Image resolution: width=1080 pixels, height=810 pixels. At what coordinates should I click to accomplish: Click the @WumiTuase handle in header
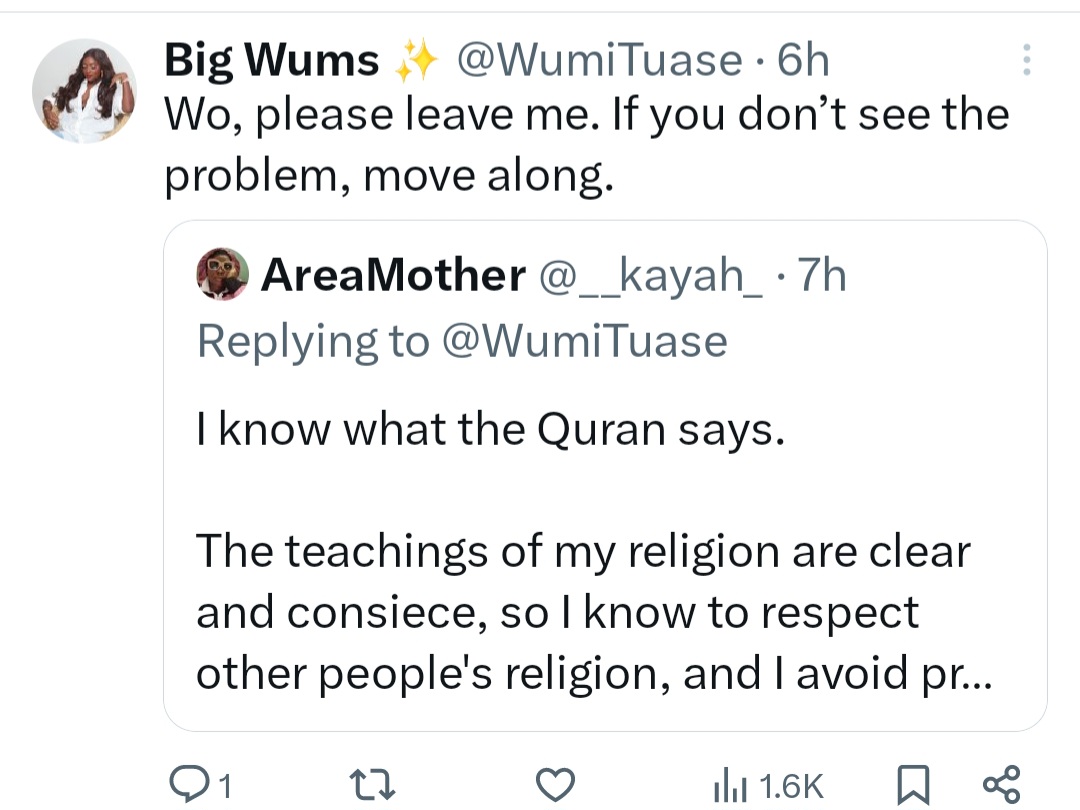coord(599,62)
